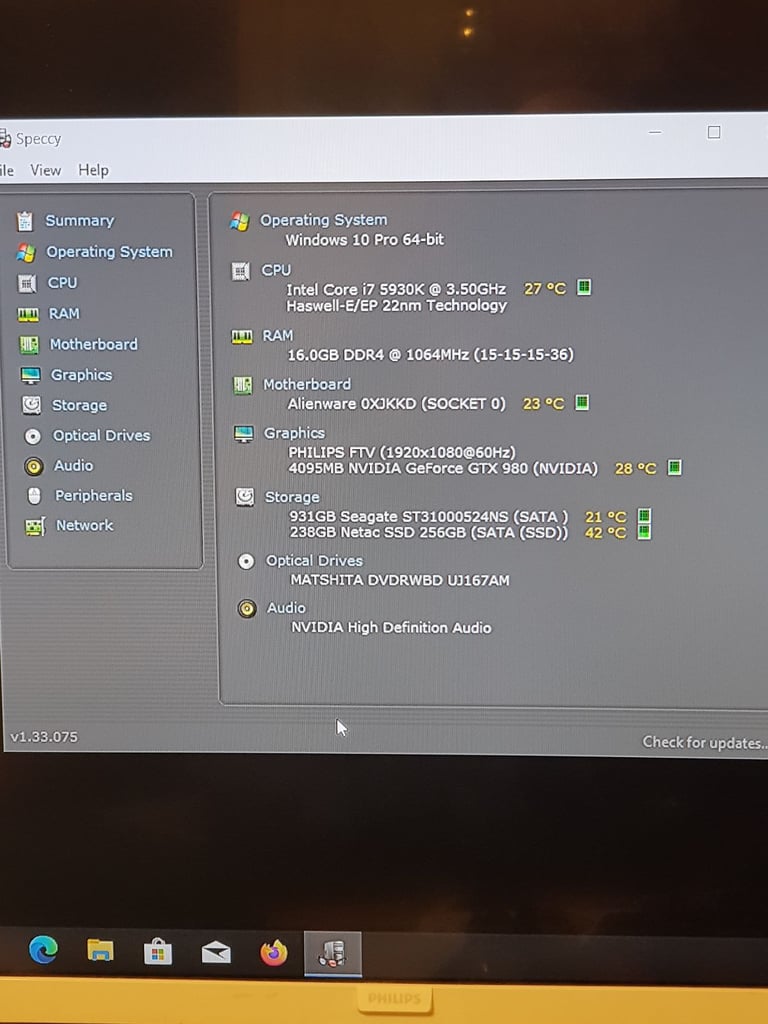This screenshot has width=768, height=1024.
Task: Click the Audio speaker icon in summary panel
Action: [247, 609]
